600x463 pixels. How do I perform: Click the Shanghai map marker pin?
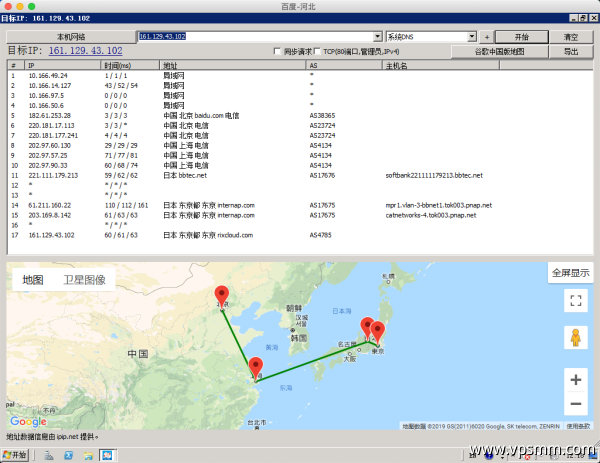click(x=256, y=368)
